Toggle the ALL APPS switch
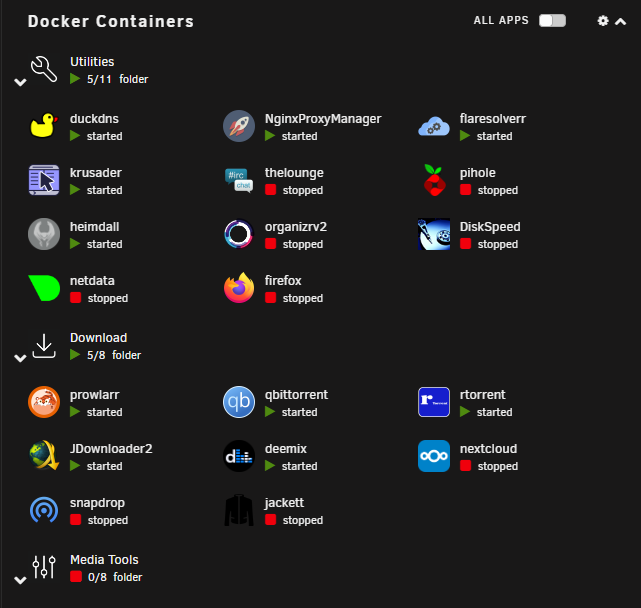641x608 pixels. [552, 20]
